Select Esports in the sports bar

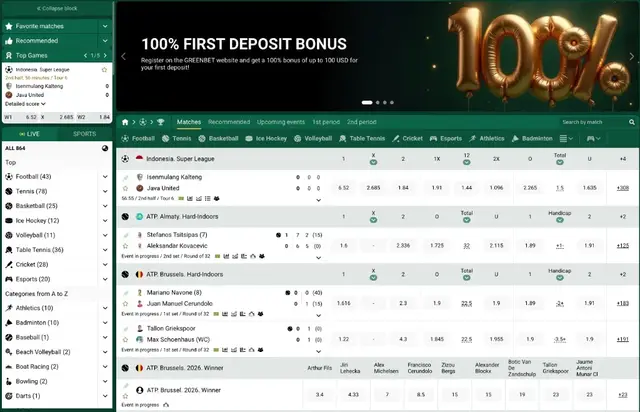tap(445, 138)
